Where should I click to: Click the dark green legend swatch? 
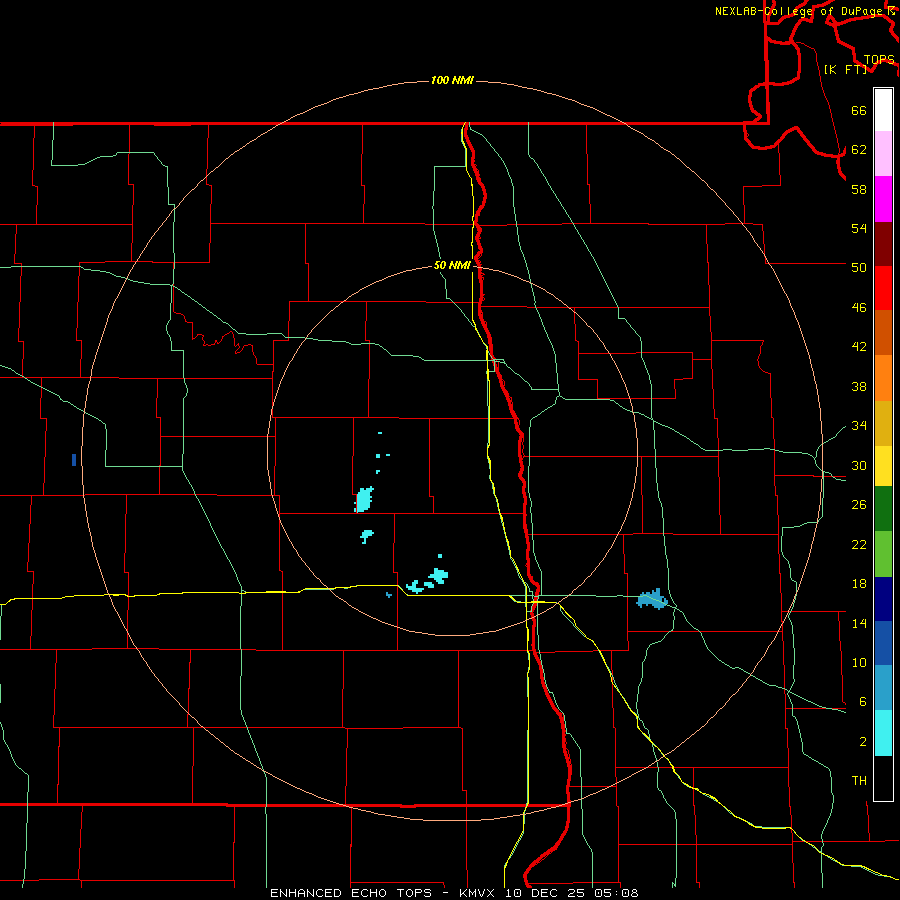coord(883,509)
